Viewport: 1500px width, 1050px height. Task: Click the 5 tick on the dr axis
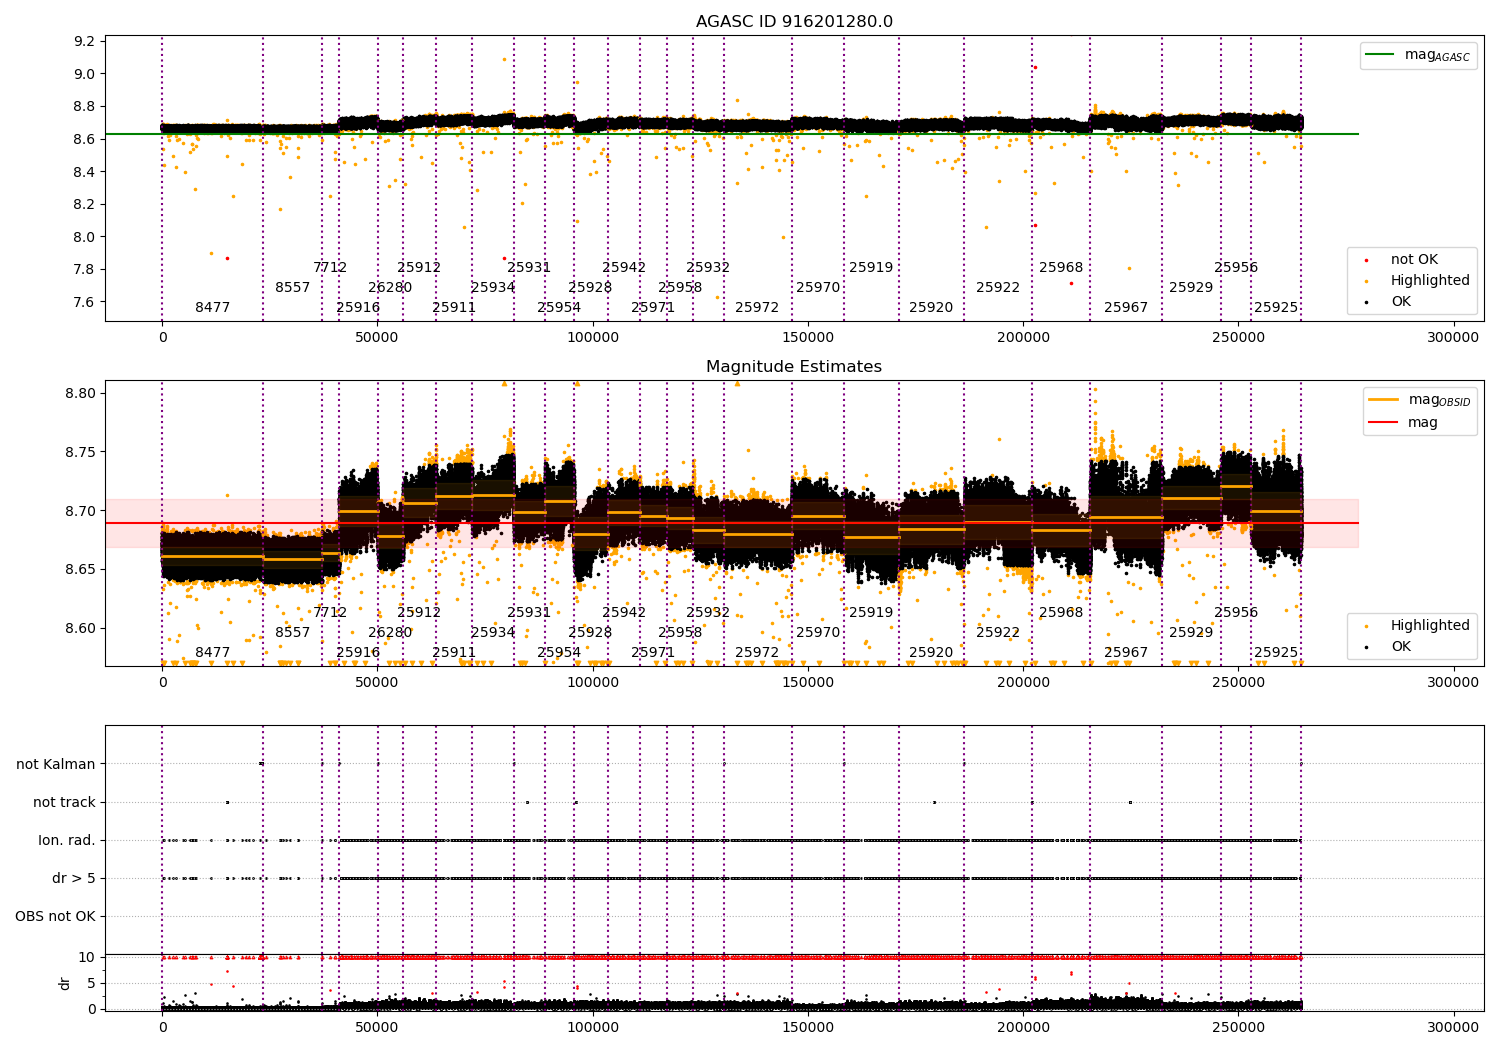(92, 983)
